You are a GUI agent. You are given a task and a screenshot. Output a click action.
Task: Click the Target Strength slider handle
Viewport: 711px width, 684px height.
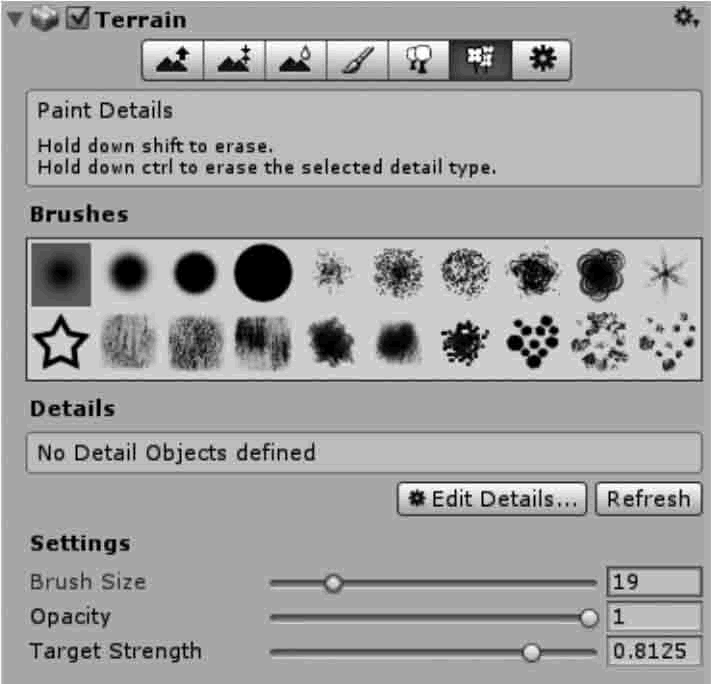coord(531,652)
